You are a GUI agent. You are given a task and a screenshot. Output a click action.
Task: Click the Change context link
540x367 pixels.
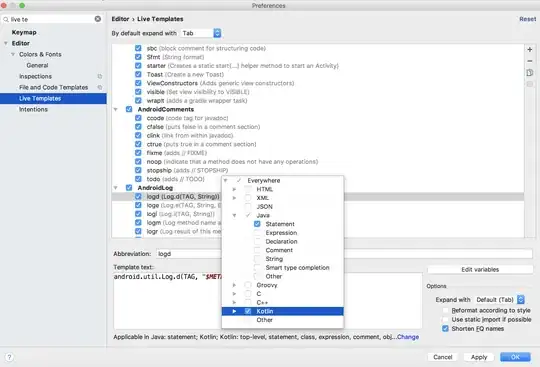[x=408, y=337]
